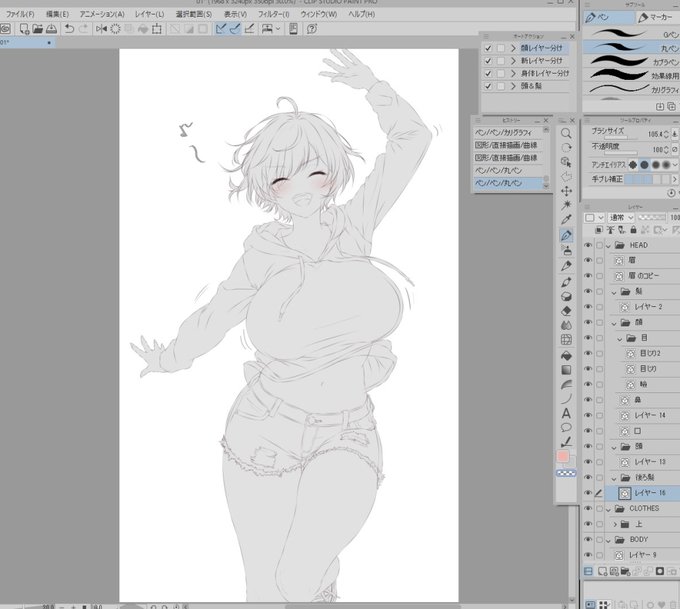This screenshot has width=680, height=609.
Task: Select the Balloon tool
Action: [566, 428]
